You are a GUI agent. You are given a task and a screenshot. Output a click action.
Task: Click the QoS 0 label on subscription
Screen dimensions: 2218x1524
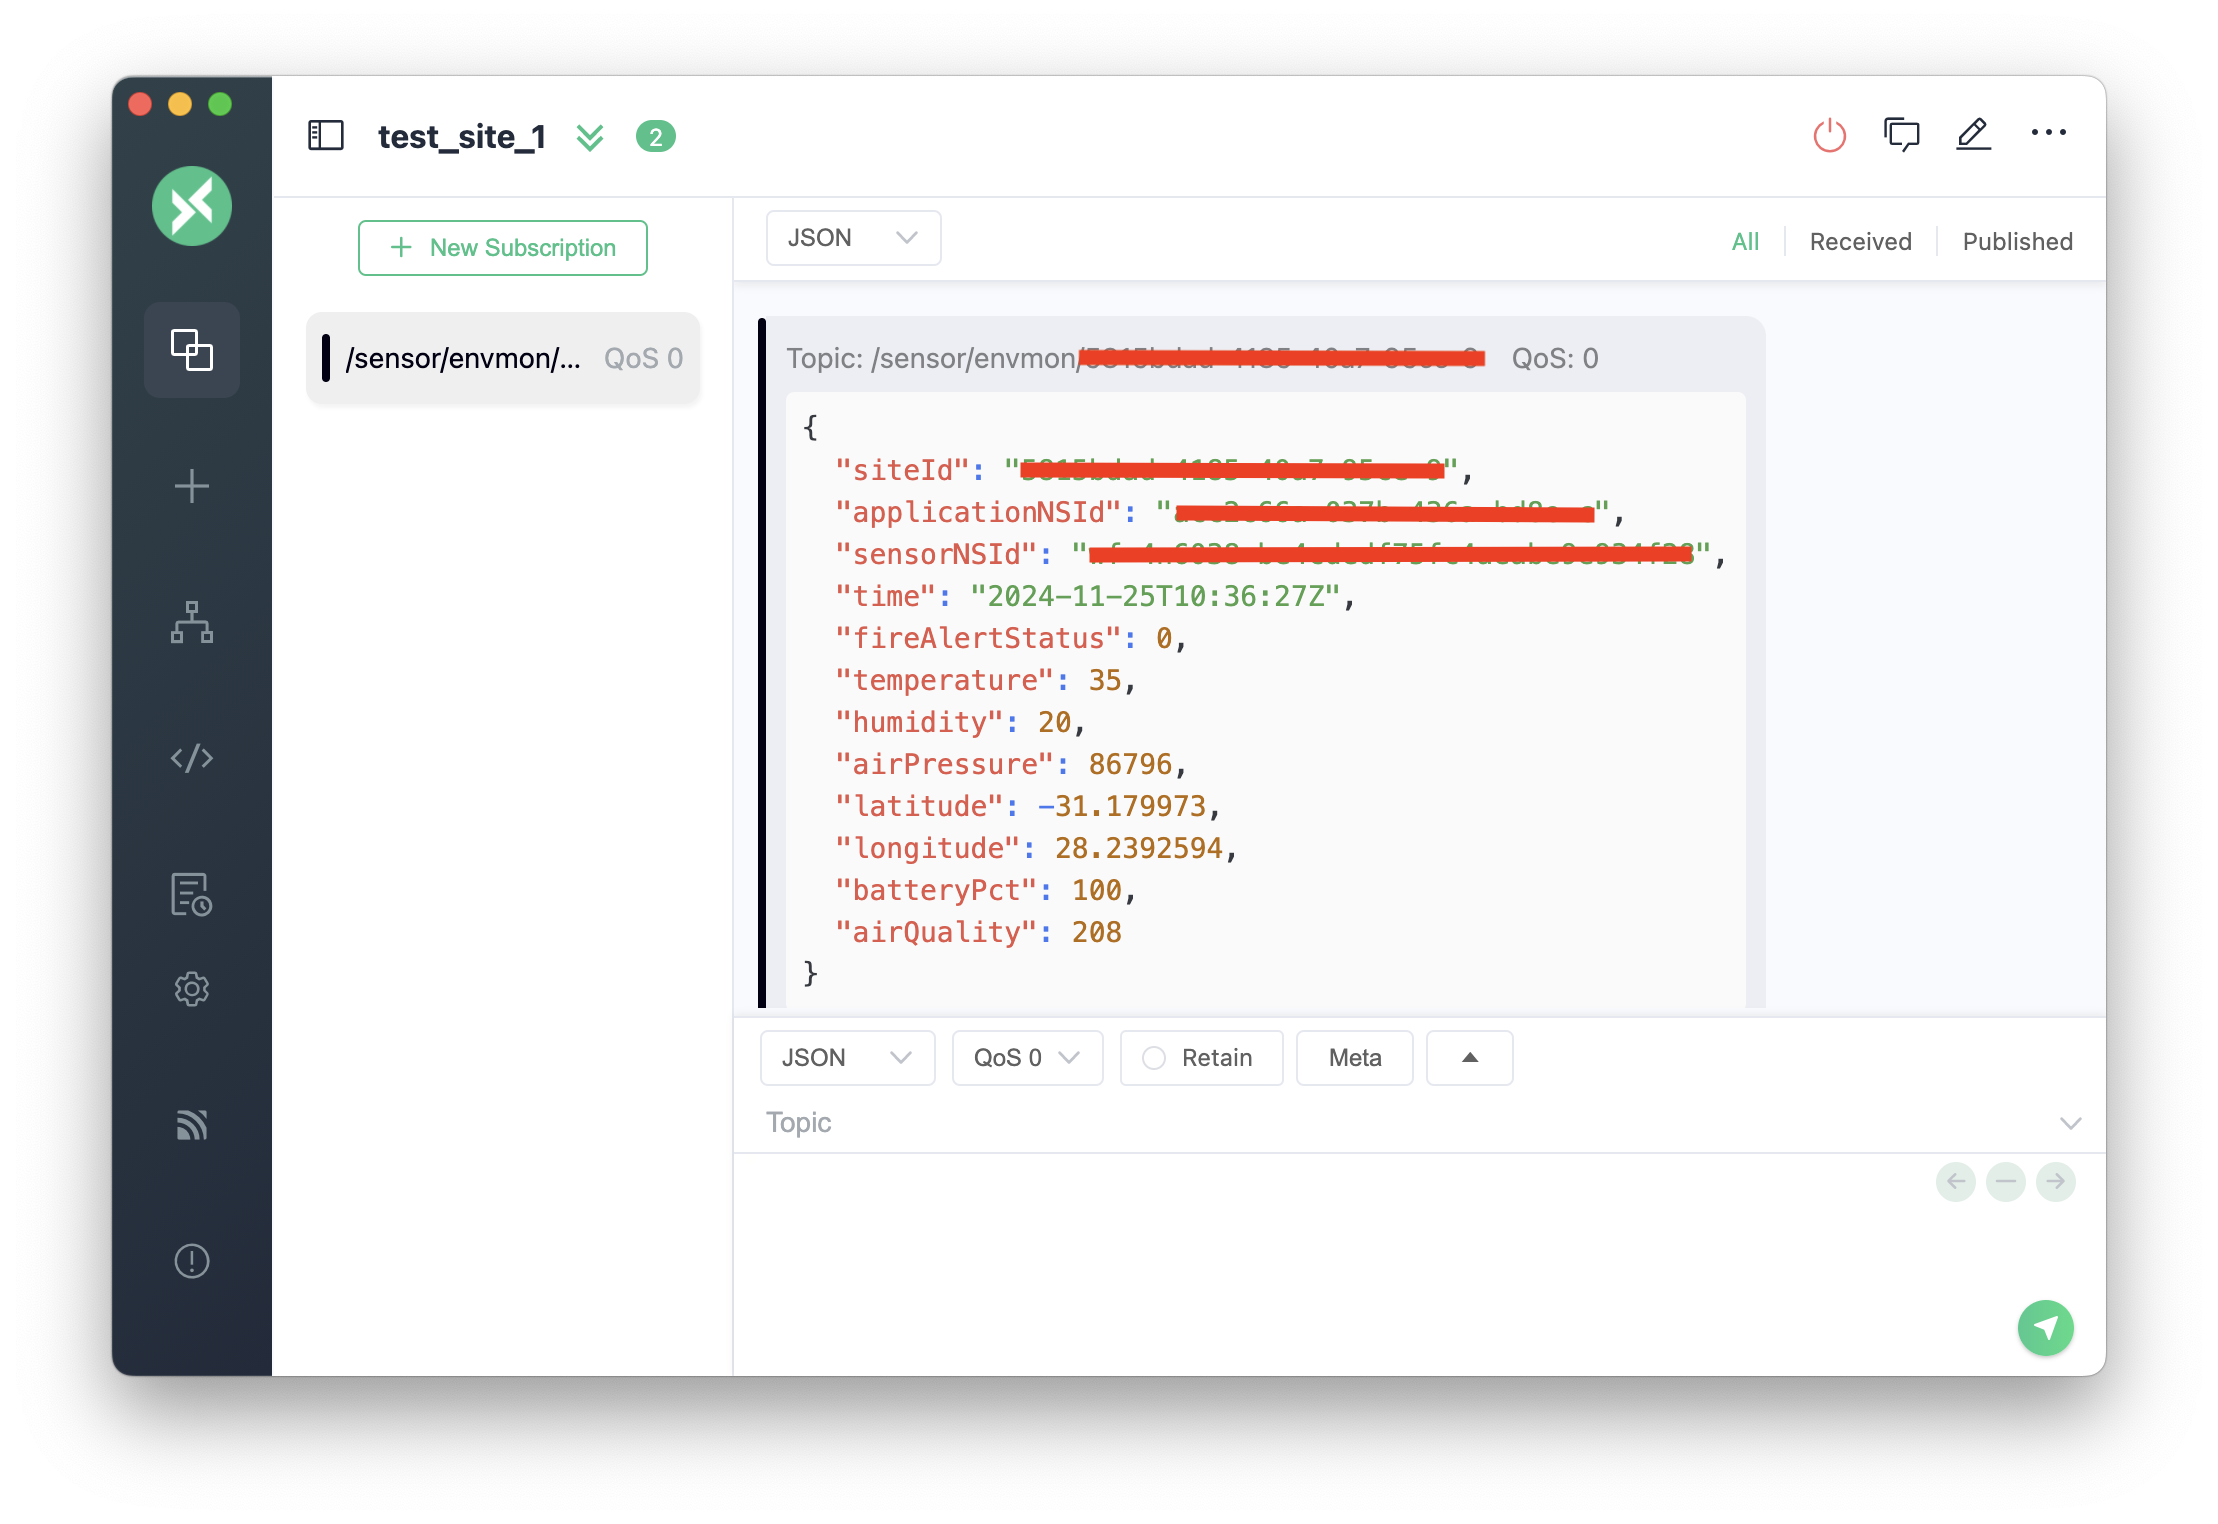[643, 358]
